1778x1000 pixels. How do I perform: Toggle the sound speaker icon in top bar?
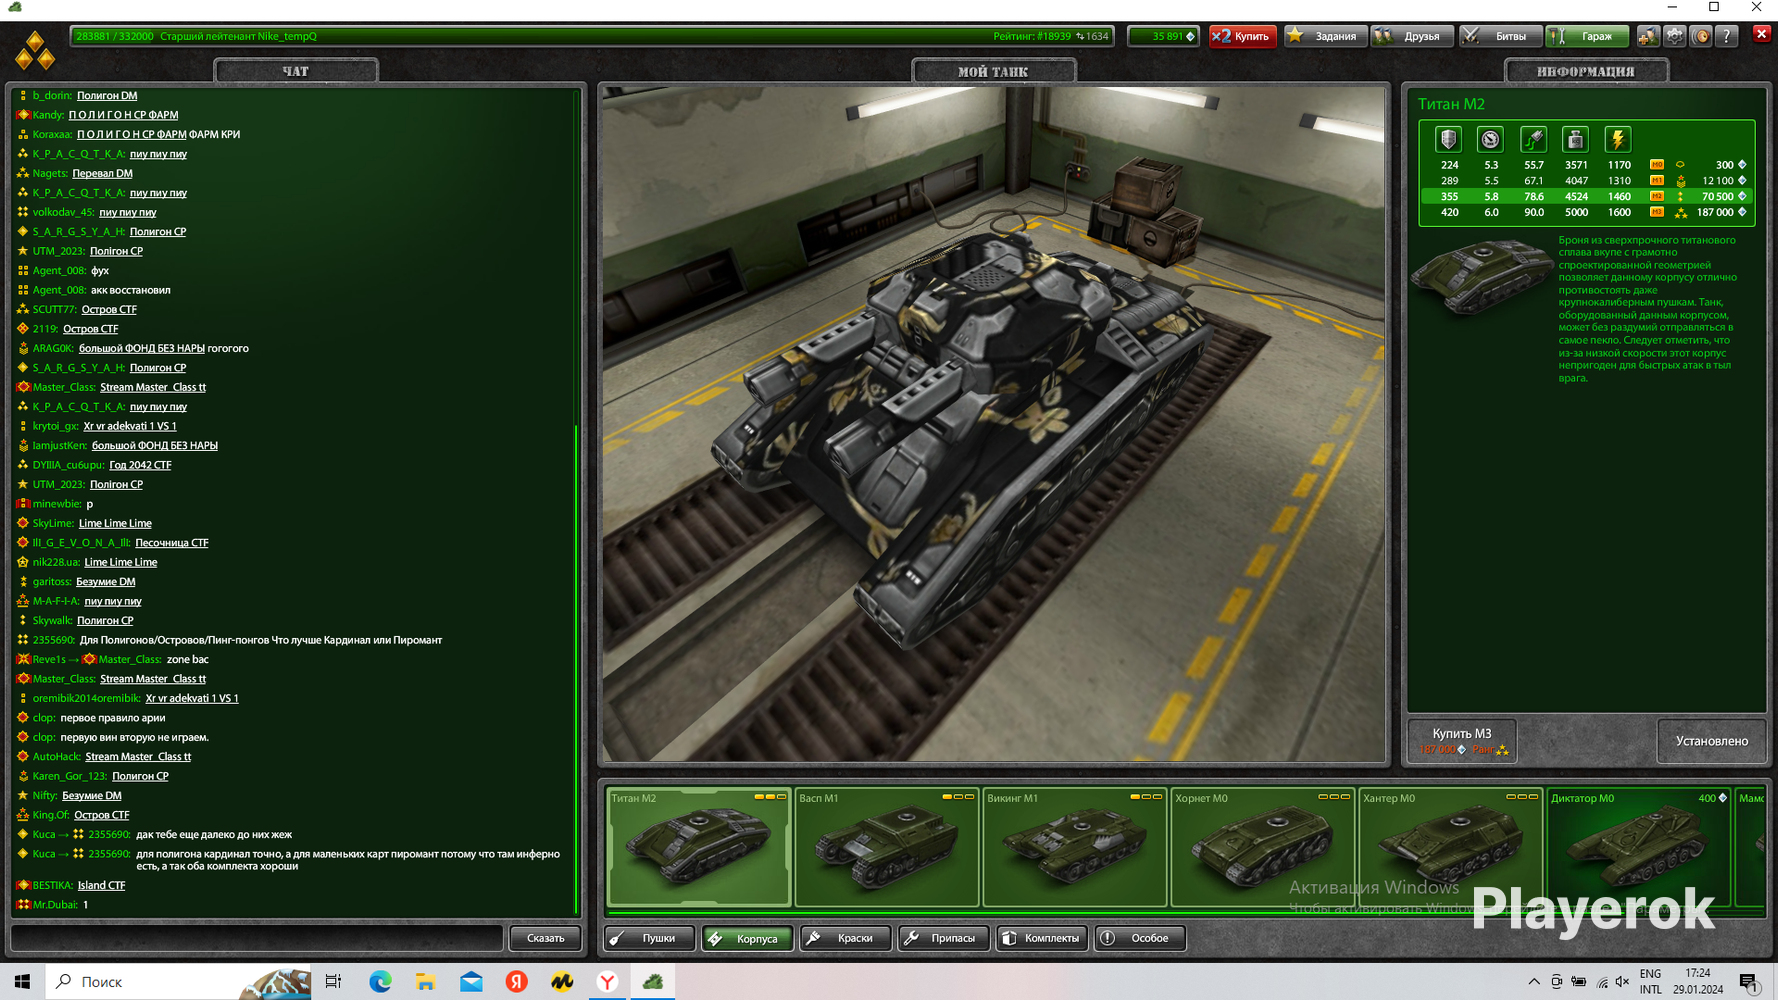point(1700,36)
